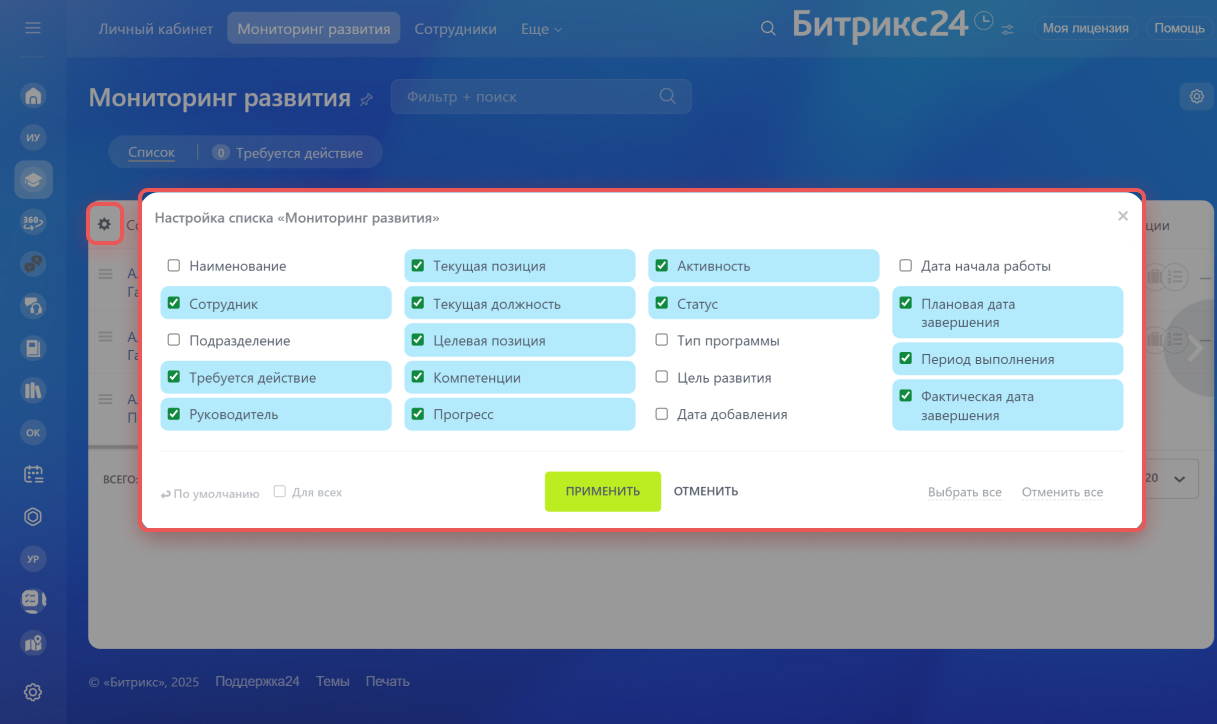Open the page size dropdown showing 20
The height and width of the screenshot is (724, 1217).
pos(1166,479)
